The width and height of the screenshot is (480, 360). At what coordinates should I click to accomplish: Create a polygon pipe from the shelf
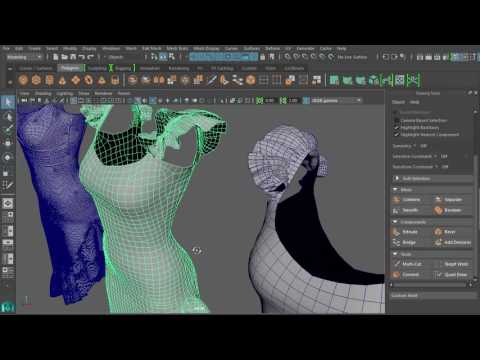click(115, 80)
